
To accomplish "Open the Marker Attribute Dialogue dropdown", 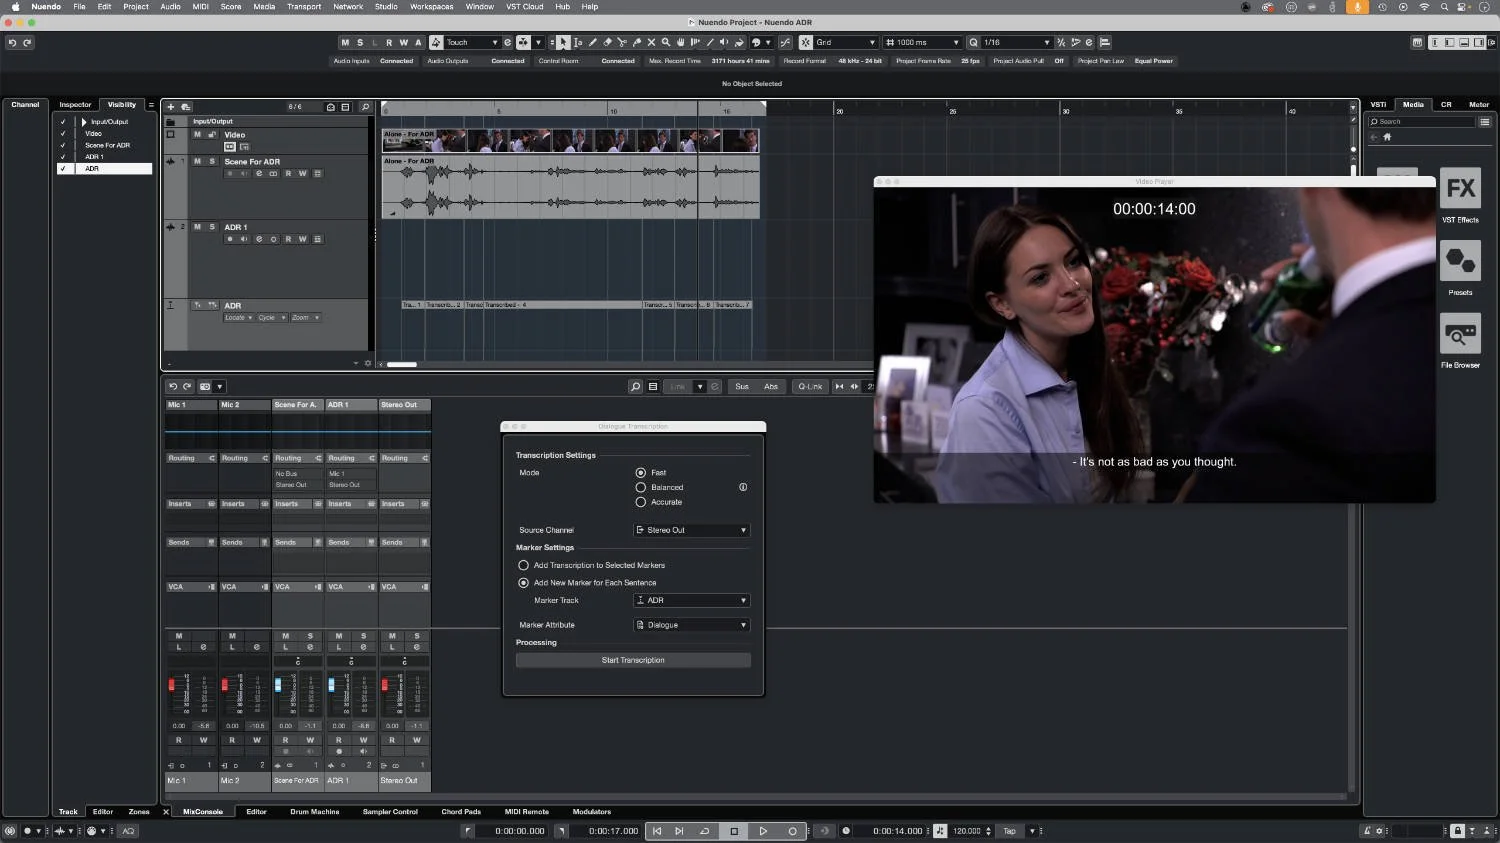I will pyautogui.click(x=692, y=625).
